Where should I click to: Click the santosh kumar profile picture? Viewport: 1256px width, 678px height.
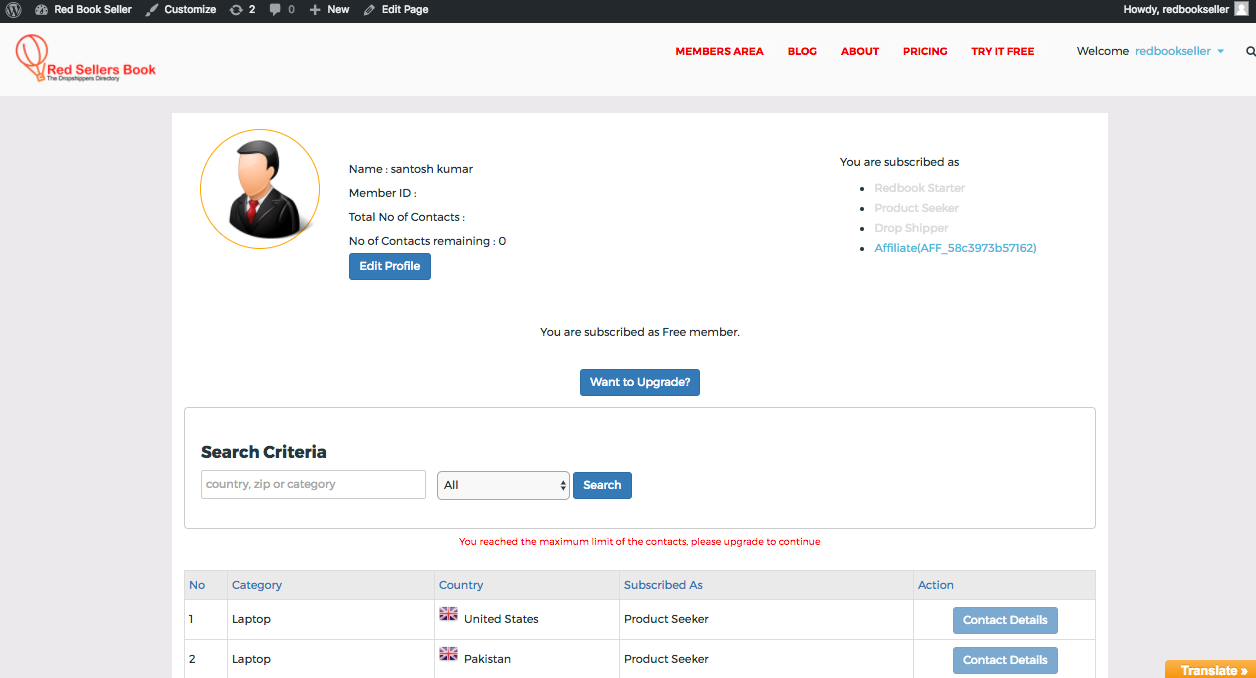[260, 189]
